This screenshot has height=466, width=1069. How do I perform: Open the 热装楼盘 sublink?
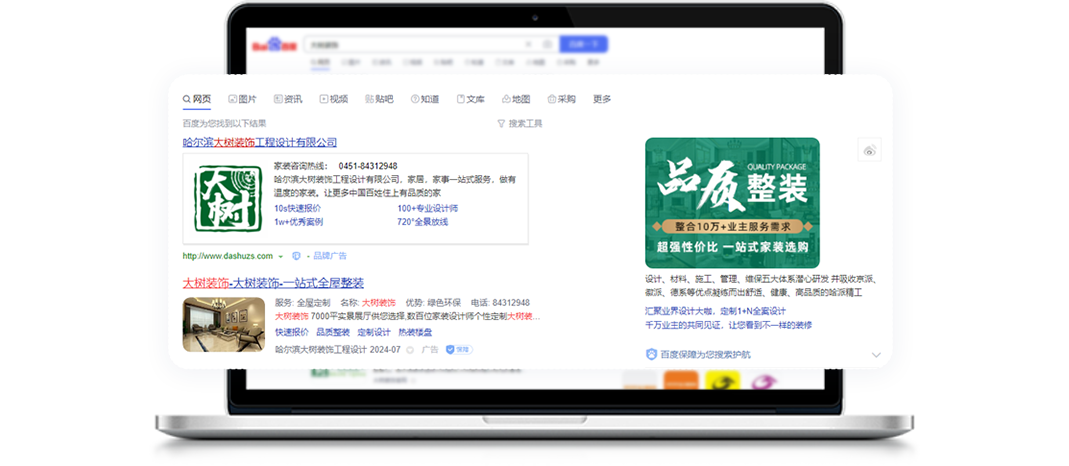pyautogui.click(x=415, y=332)
